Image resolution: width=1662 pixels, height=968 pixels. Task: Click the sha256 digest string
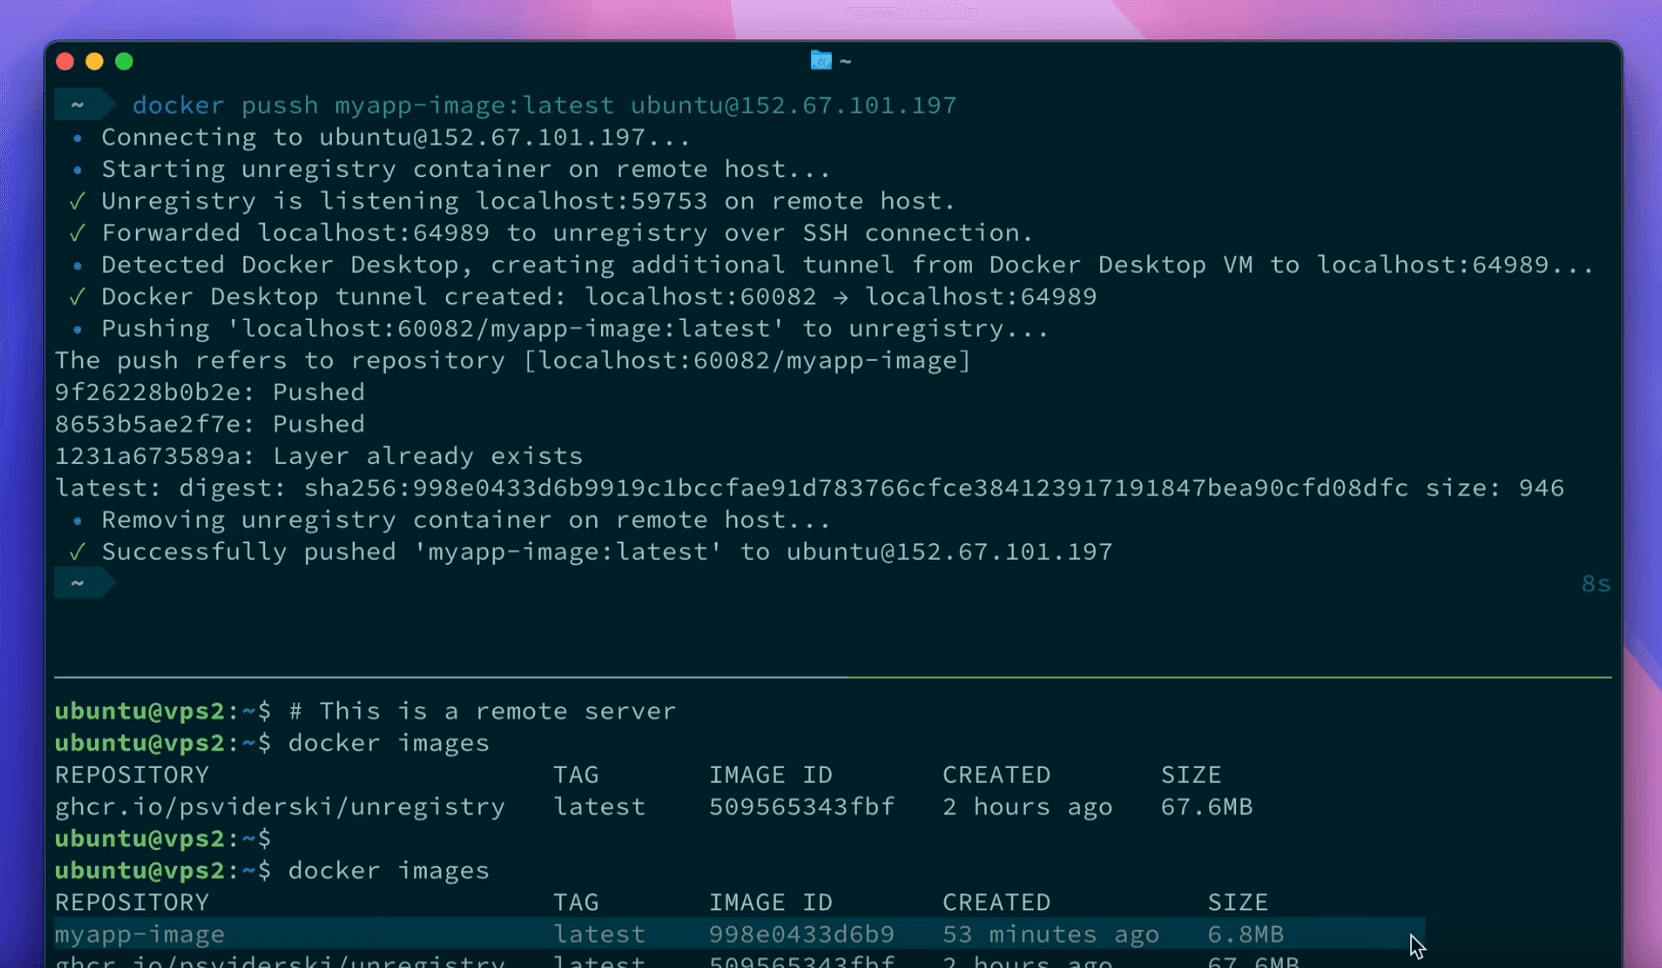tap(855, 488)
